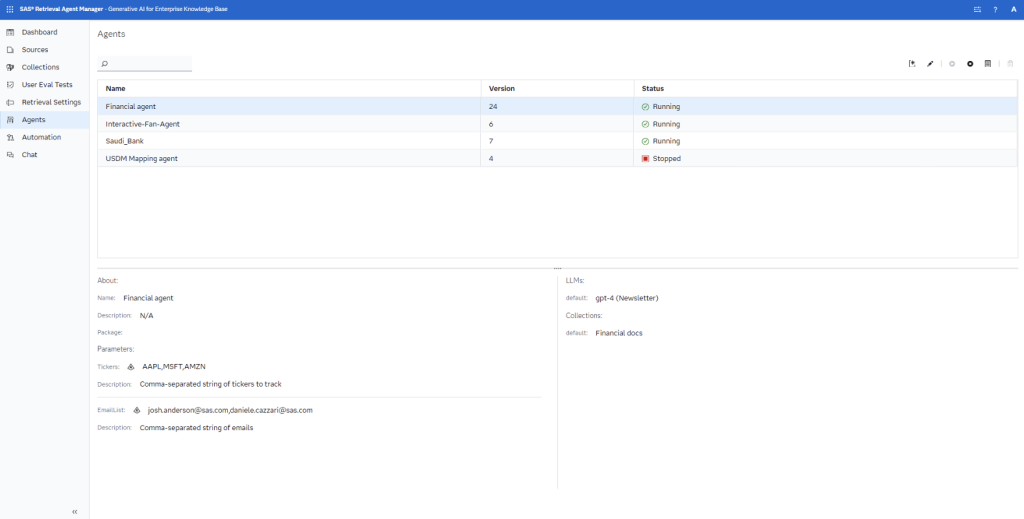Viewport: 1024px width, 519px height.
Task: Collapse the left sidebar navigation
Action: [x=75, y=511]
